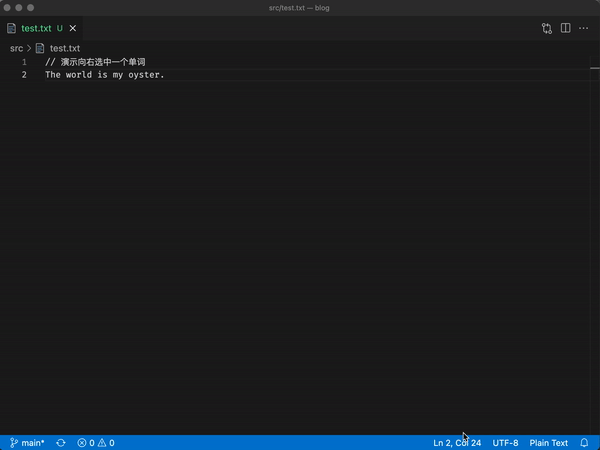
Task: Click the git branch icon in status bar
Action: point(14,443)
